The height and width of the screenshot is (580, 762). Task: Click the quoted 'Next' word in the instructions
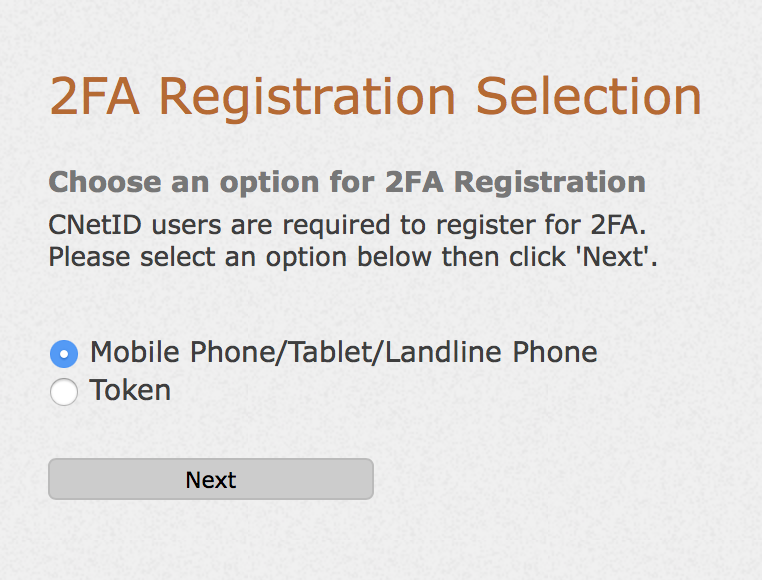coord(616,257)
